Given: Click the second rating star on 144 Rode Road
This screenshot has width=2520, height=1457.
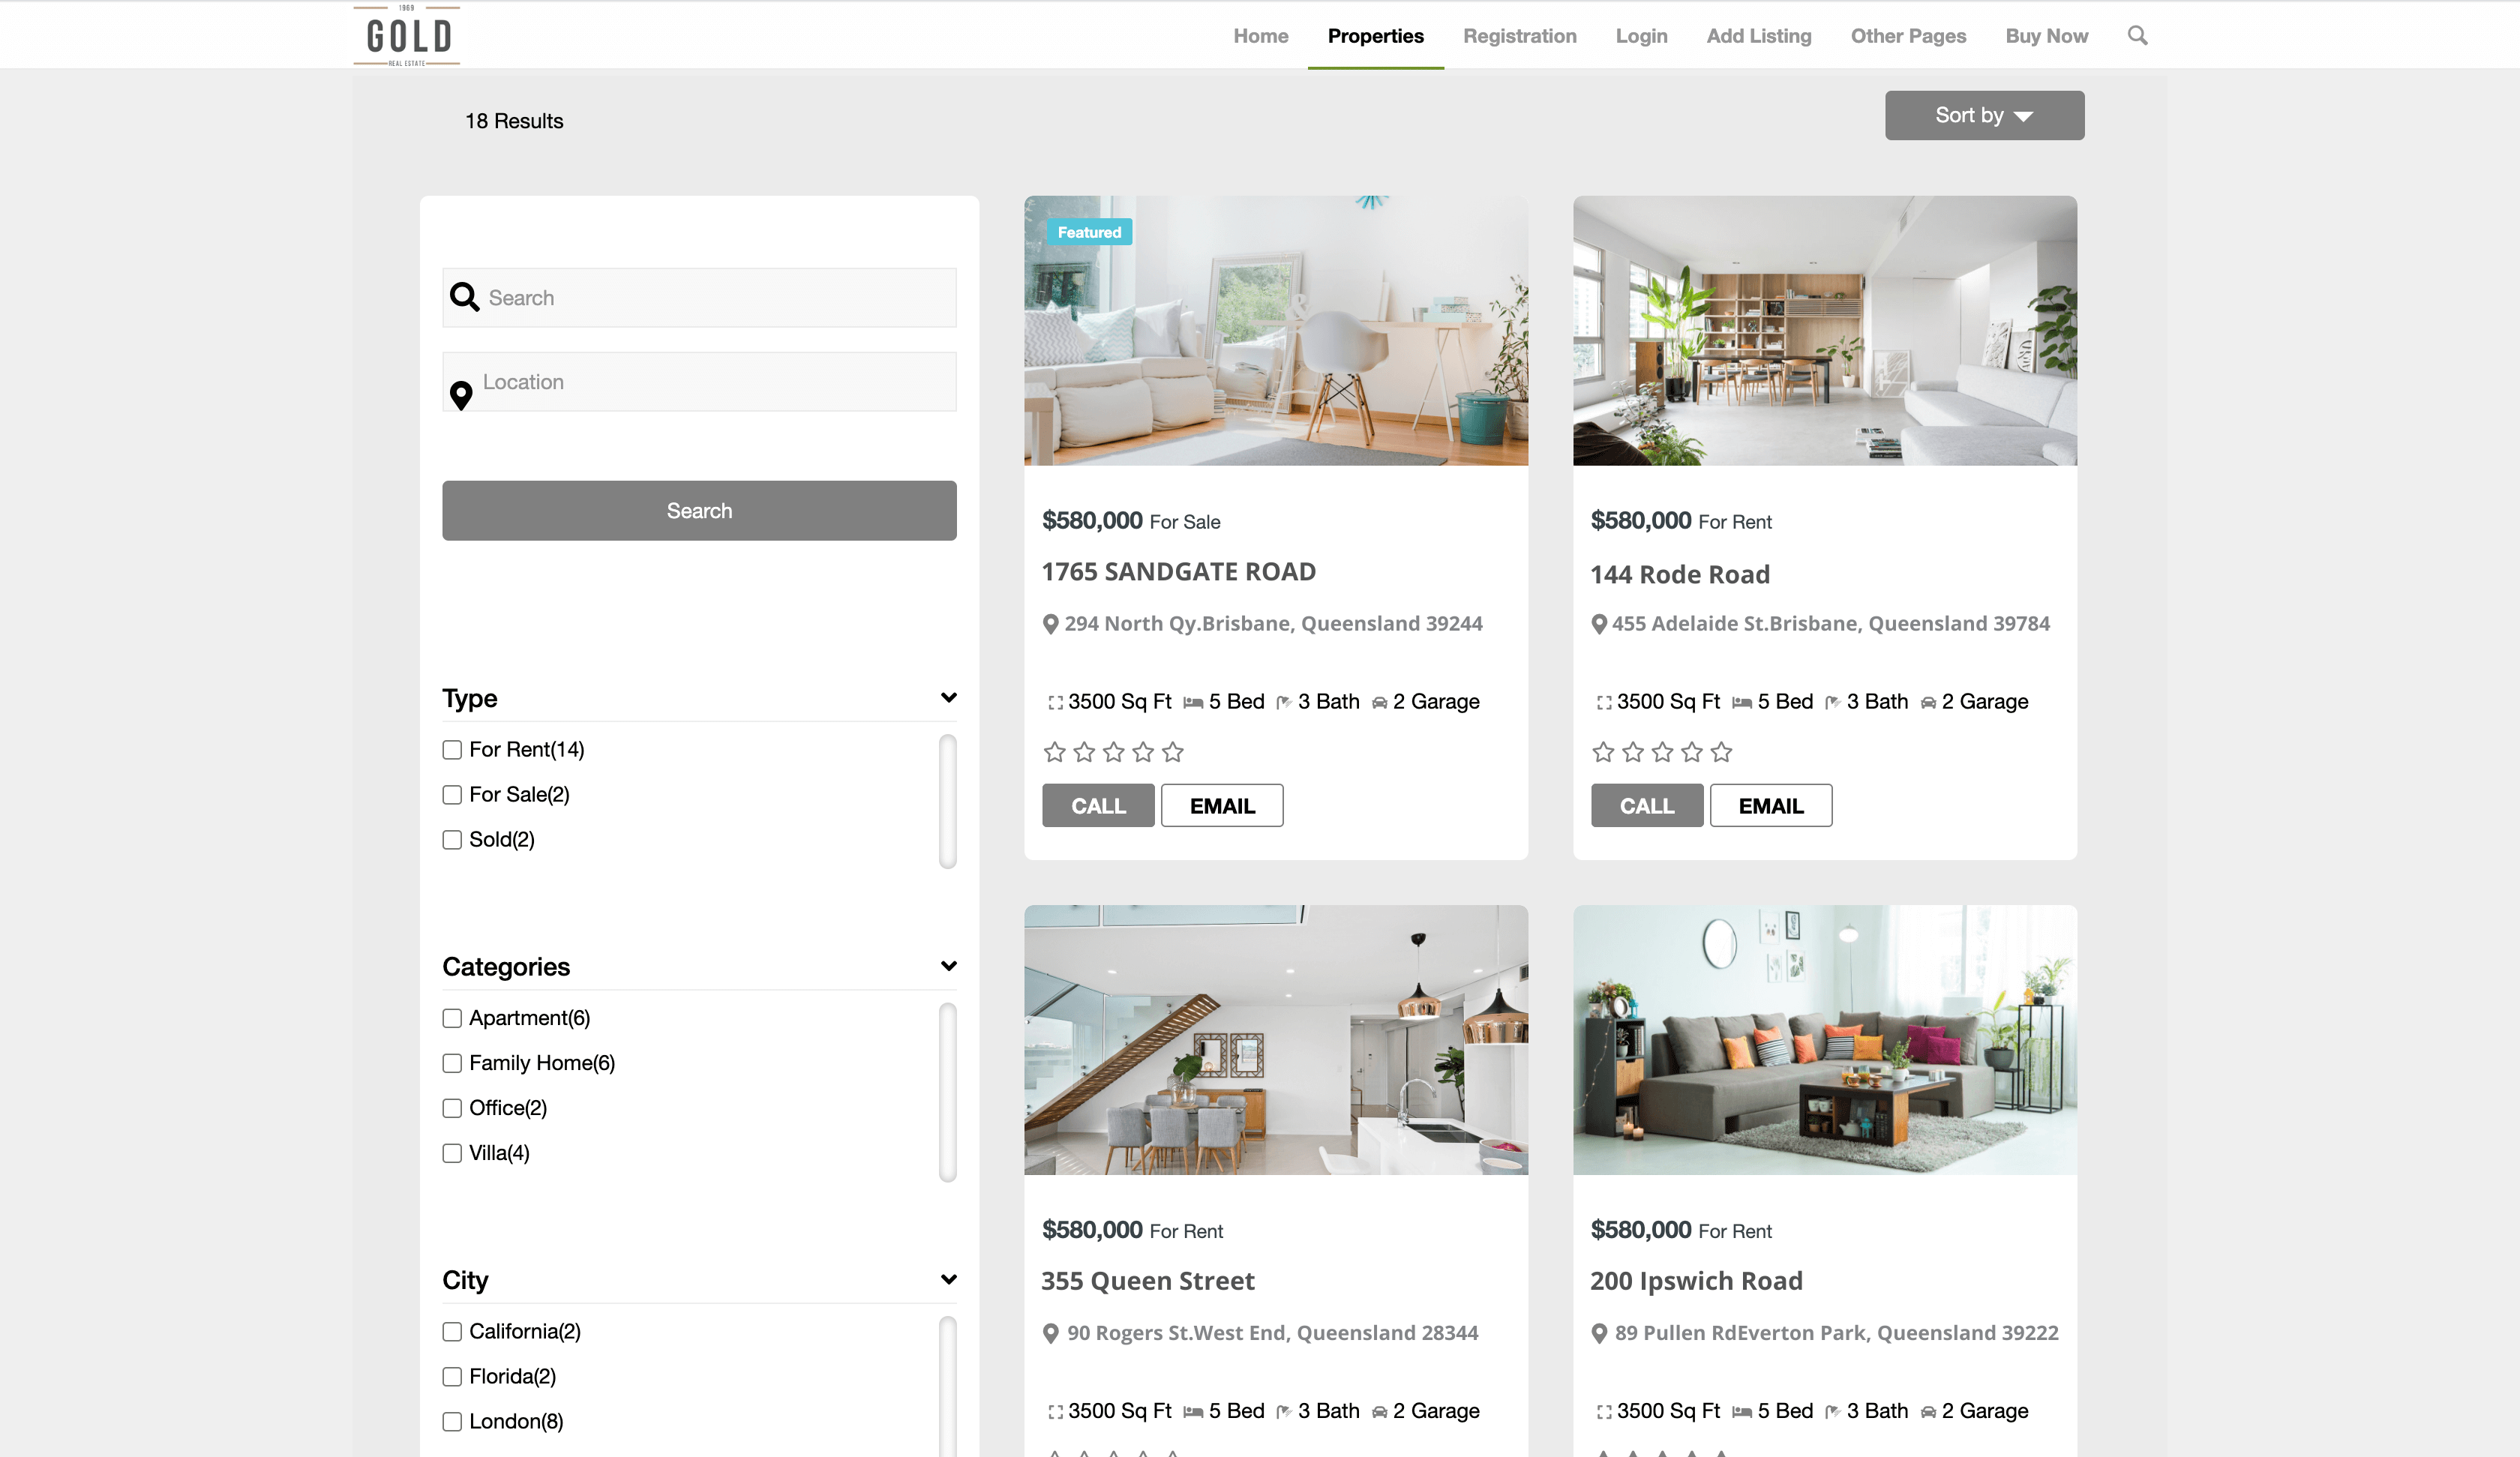Looking at the screenshot, I should coord(1632,752).
